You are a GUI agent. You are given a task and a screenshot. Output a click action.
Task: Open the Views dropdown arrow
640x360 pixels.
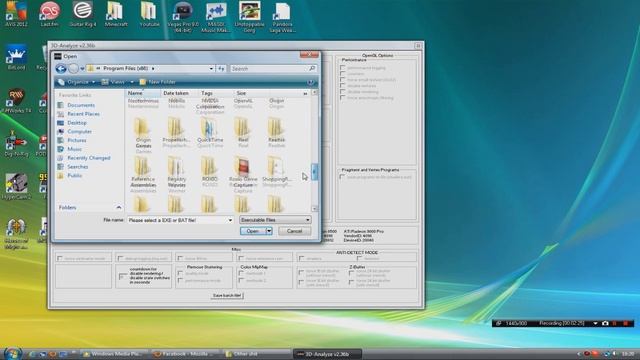tap(131, 82)
